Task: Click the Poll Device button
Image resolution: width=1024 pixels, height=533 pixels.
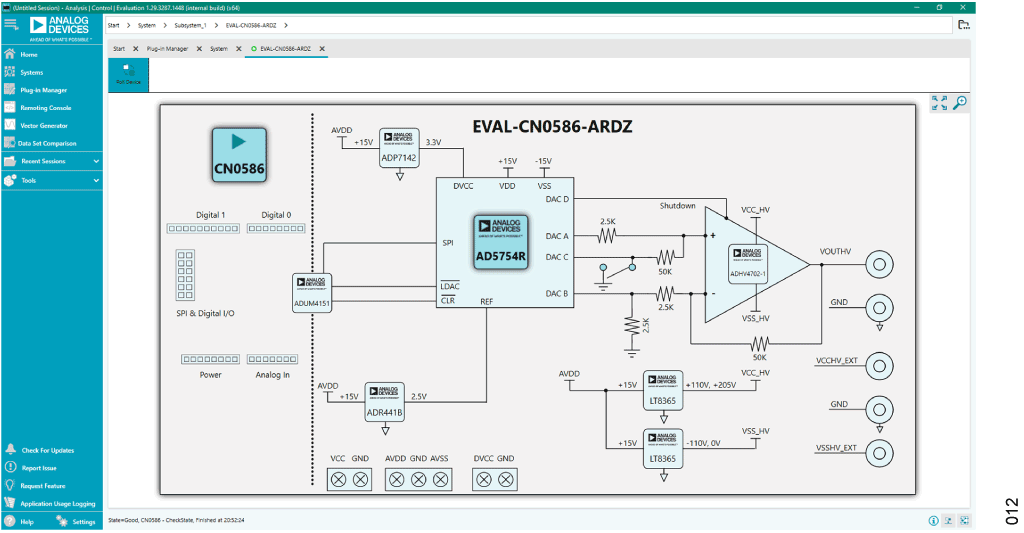Action: [129, 74]
